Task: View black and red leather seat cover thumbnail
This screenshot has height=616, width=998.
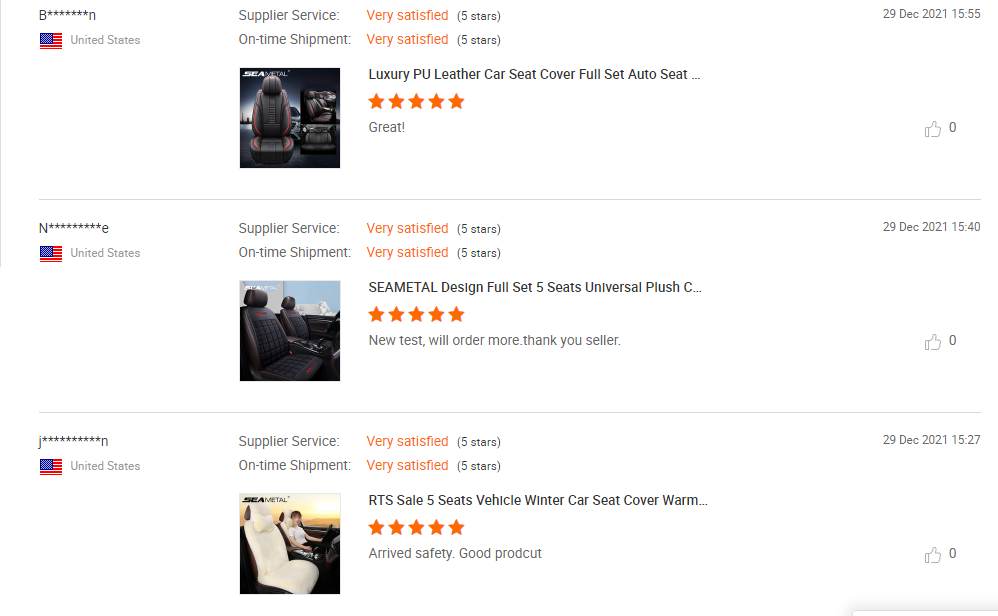Action: (290, 118)
